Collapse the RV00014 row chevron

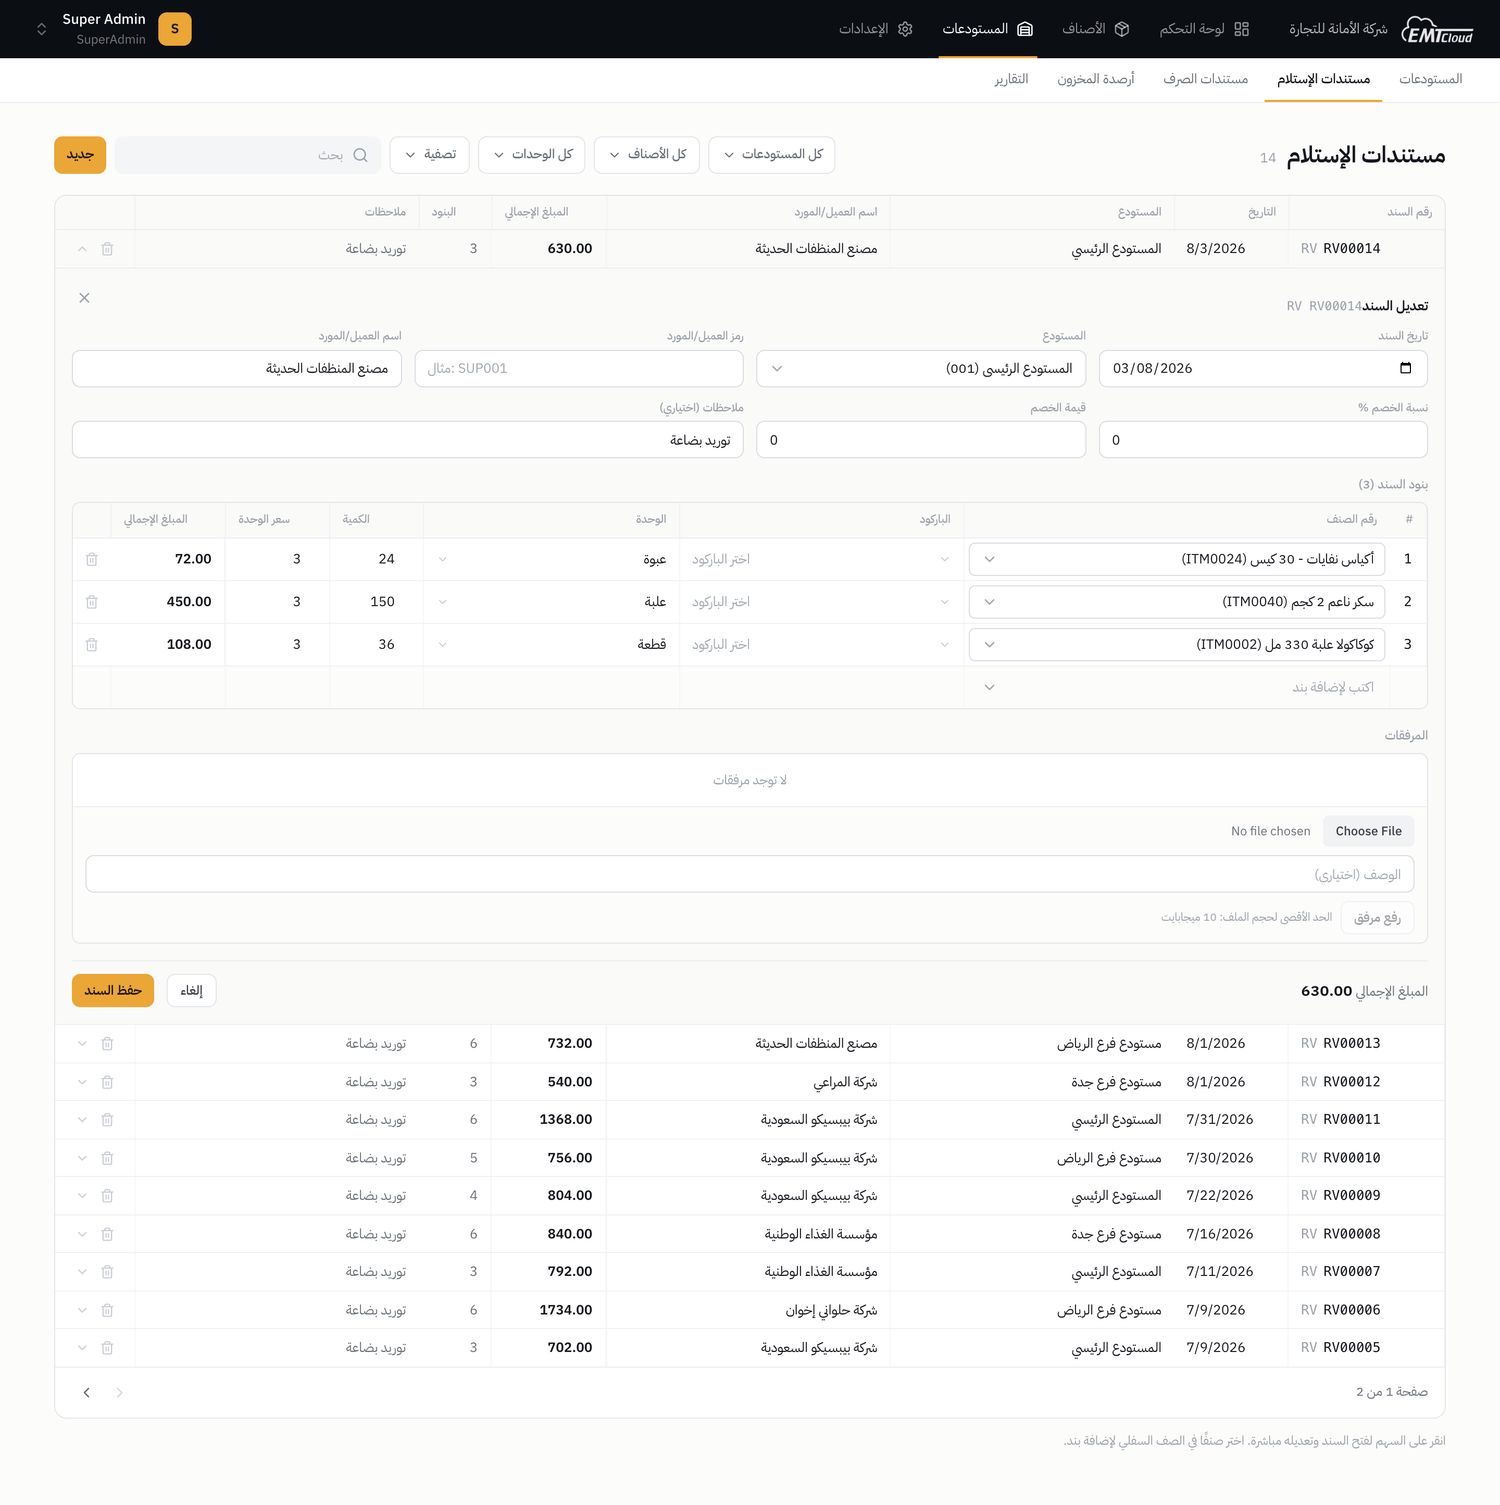pyautogui.click(x=82, y=249)
